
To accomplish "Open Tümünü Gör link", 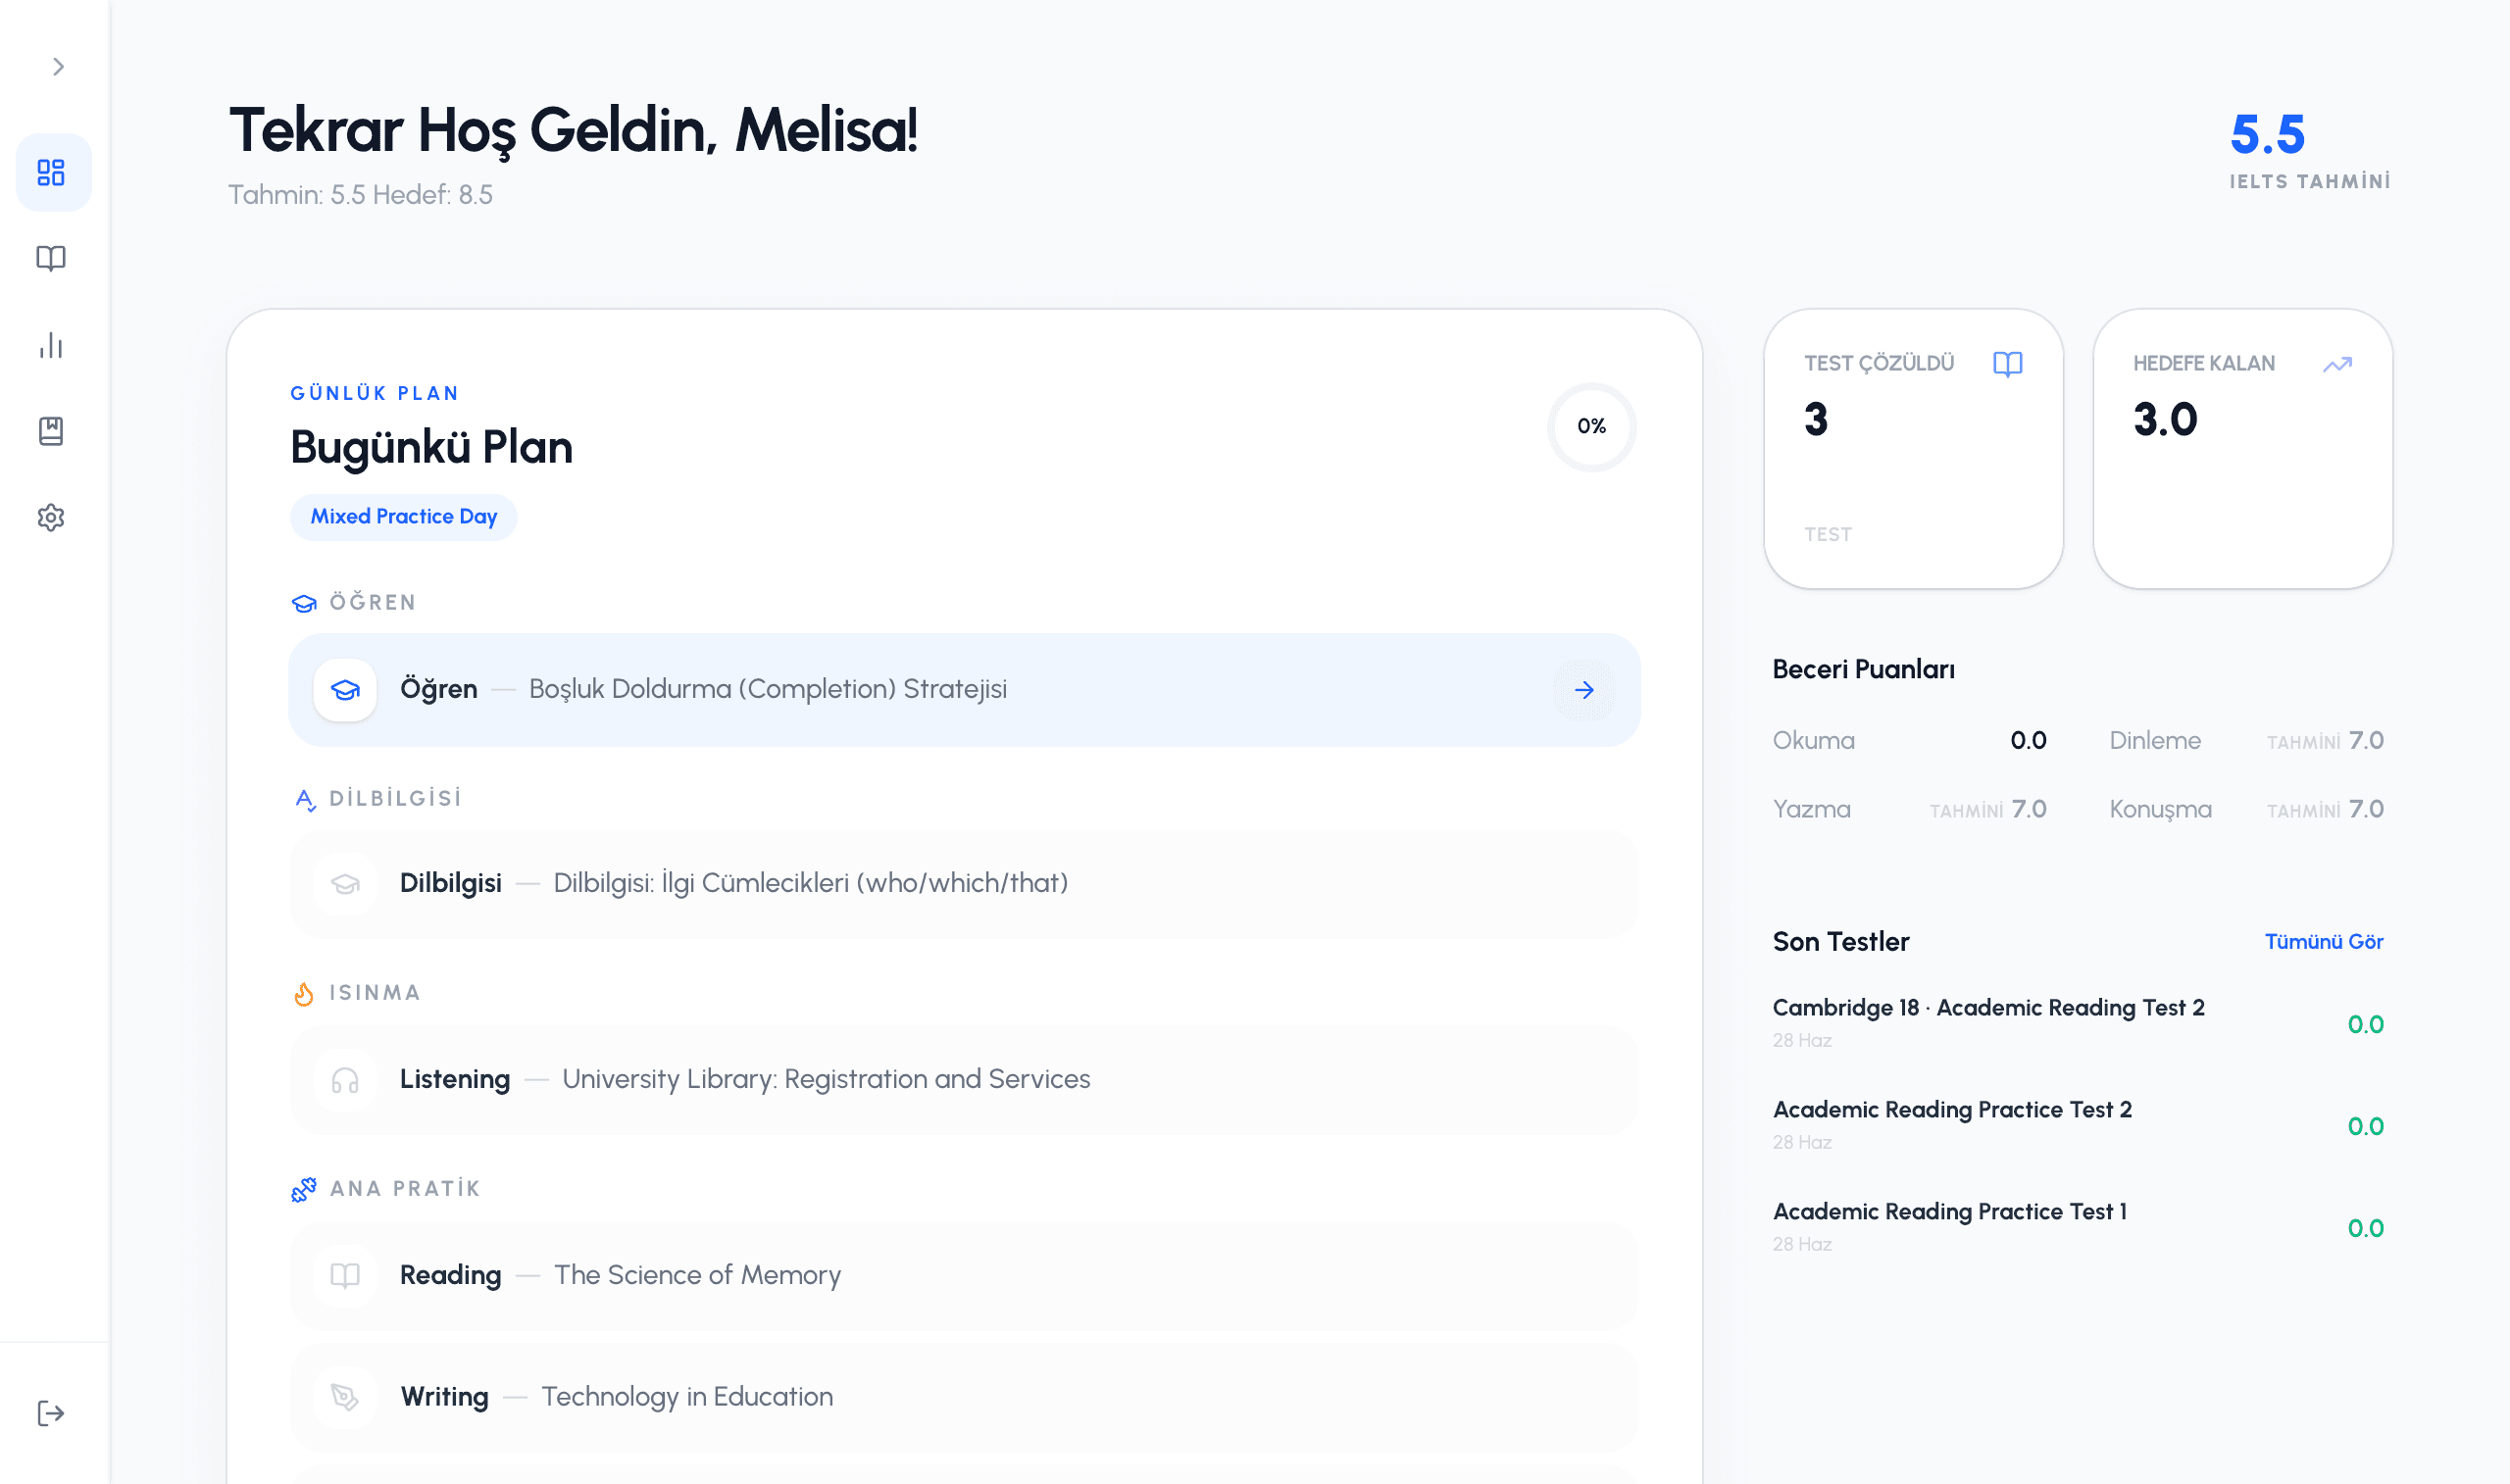I will tap(2323, 942).
